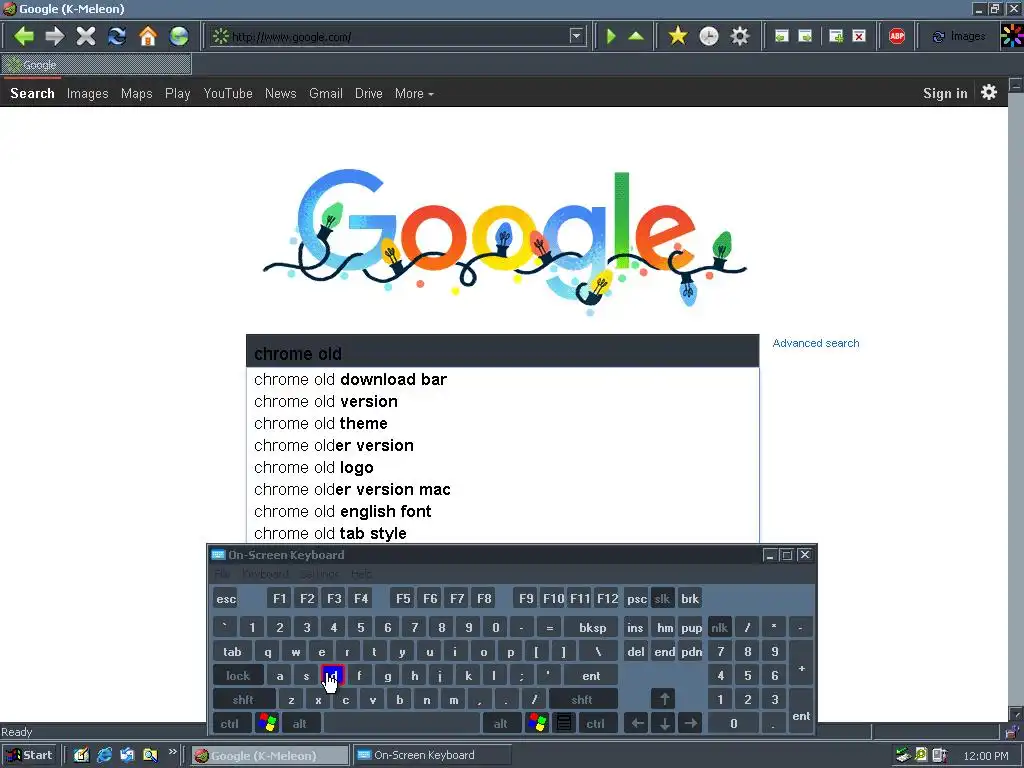
Task: Click the tab key on On-Screen Keyboard
Action: point(232,652)
